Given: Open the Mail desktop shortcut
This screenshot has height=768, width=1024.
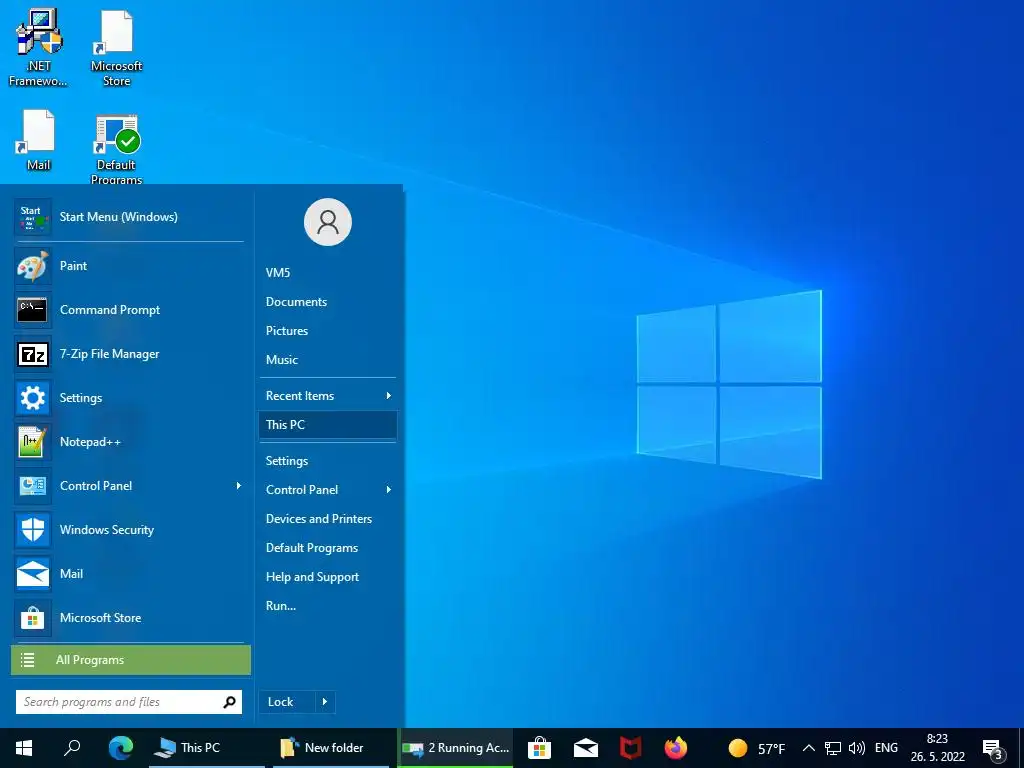Looking at the screenshot, I should (38, 140).
